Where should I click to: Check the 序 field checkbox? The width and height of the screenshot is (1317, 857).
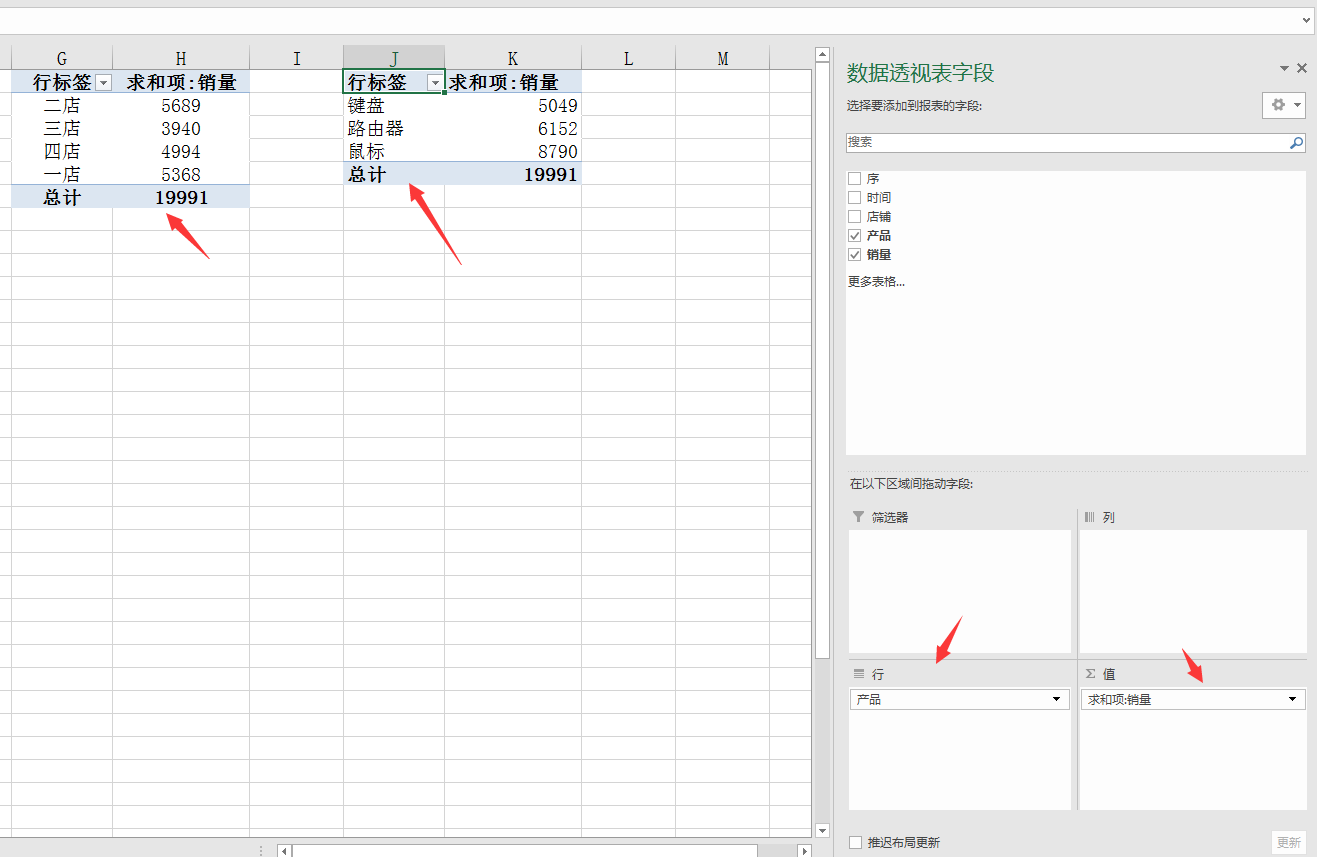point(854,178)
